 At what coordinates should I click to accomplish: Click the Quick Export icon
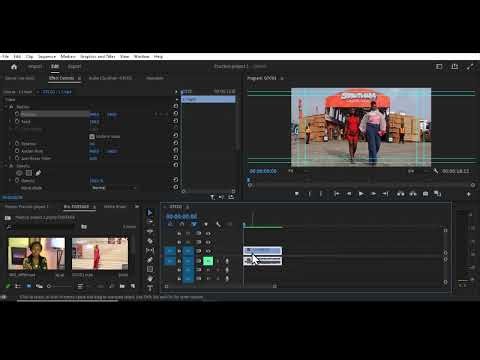(455, 67)
